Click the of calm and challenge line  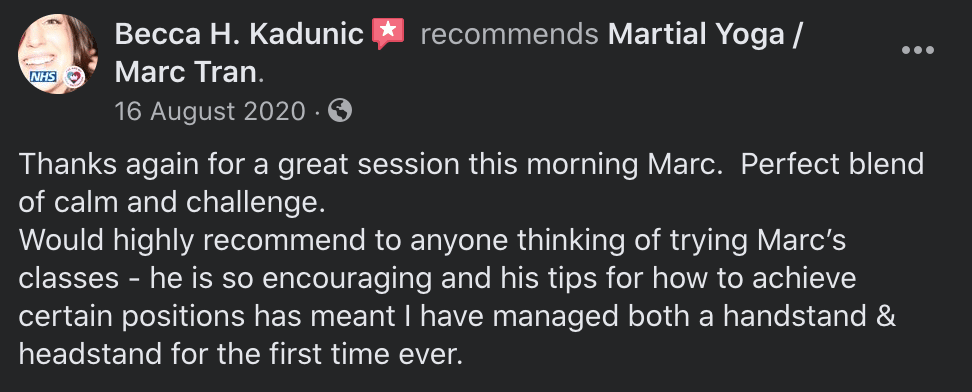[172, 203]
